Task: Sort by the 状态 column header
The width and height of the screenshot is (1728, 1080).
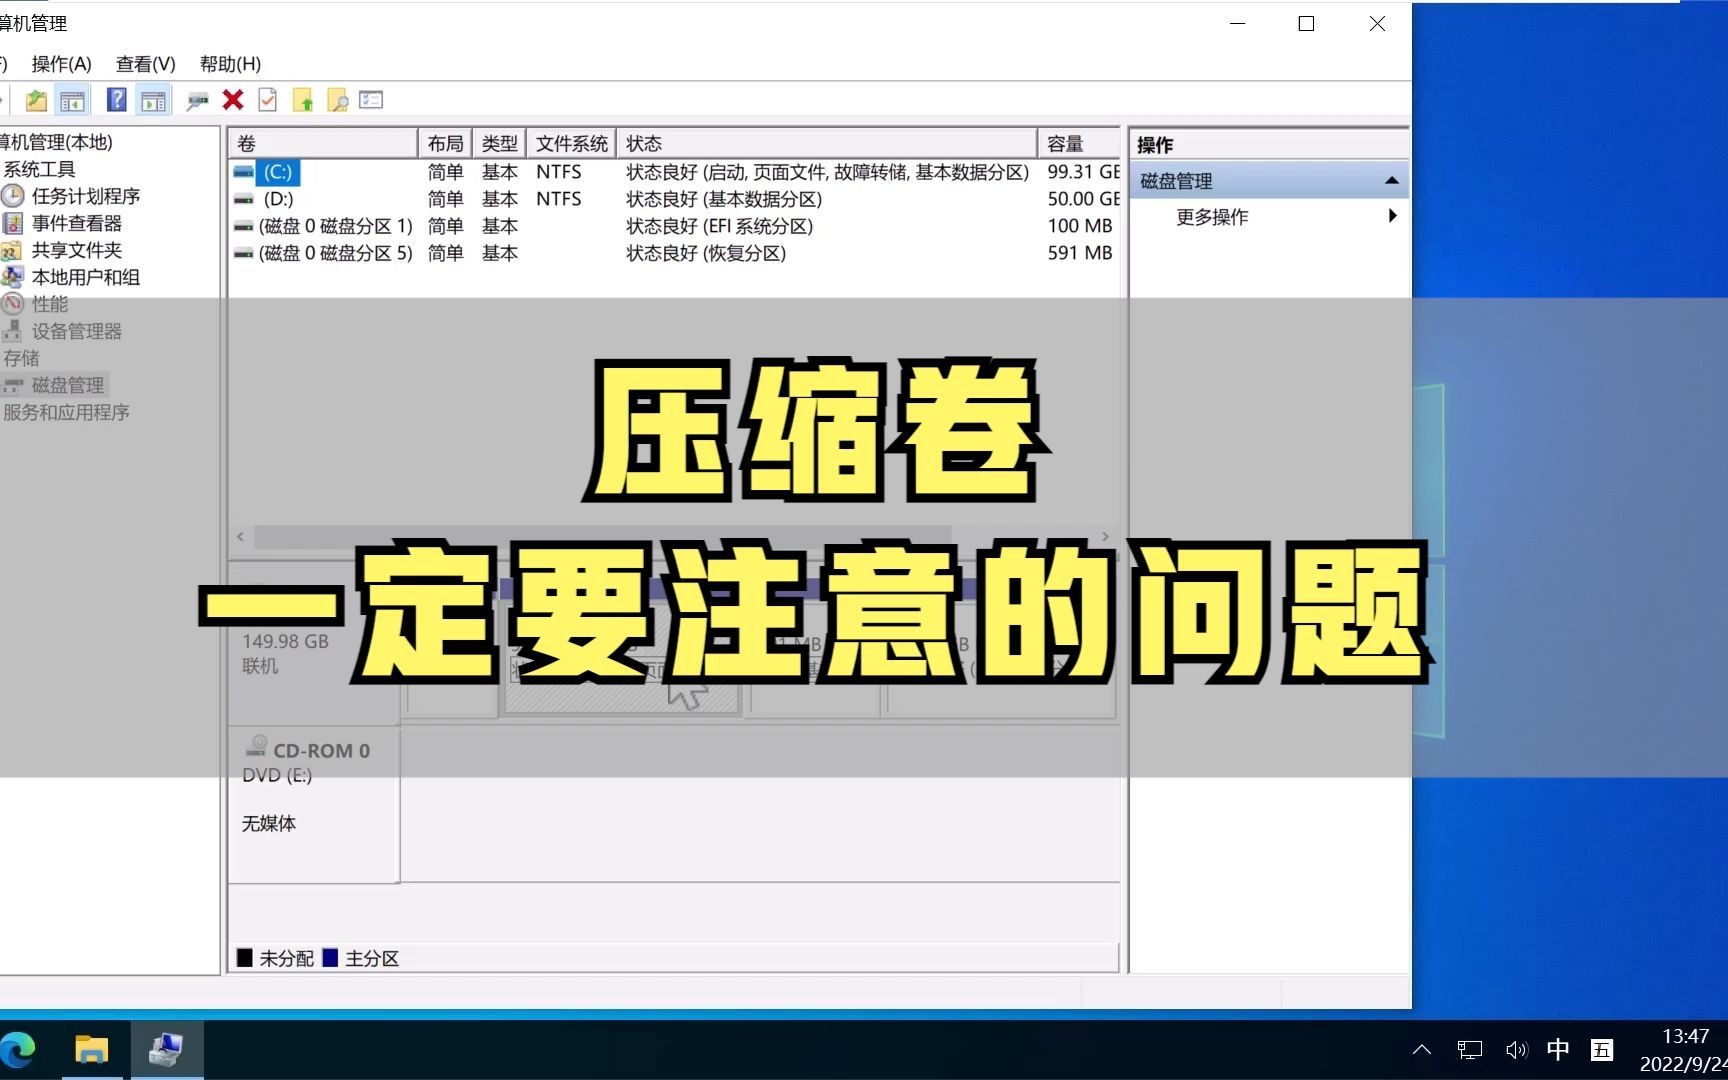Action: point(826,144)
